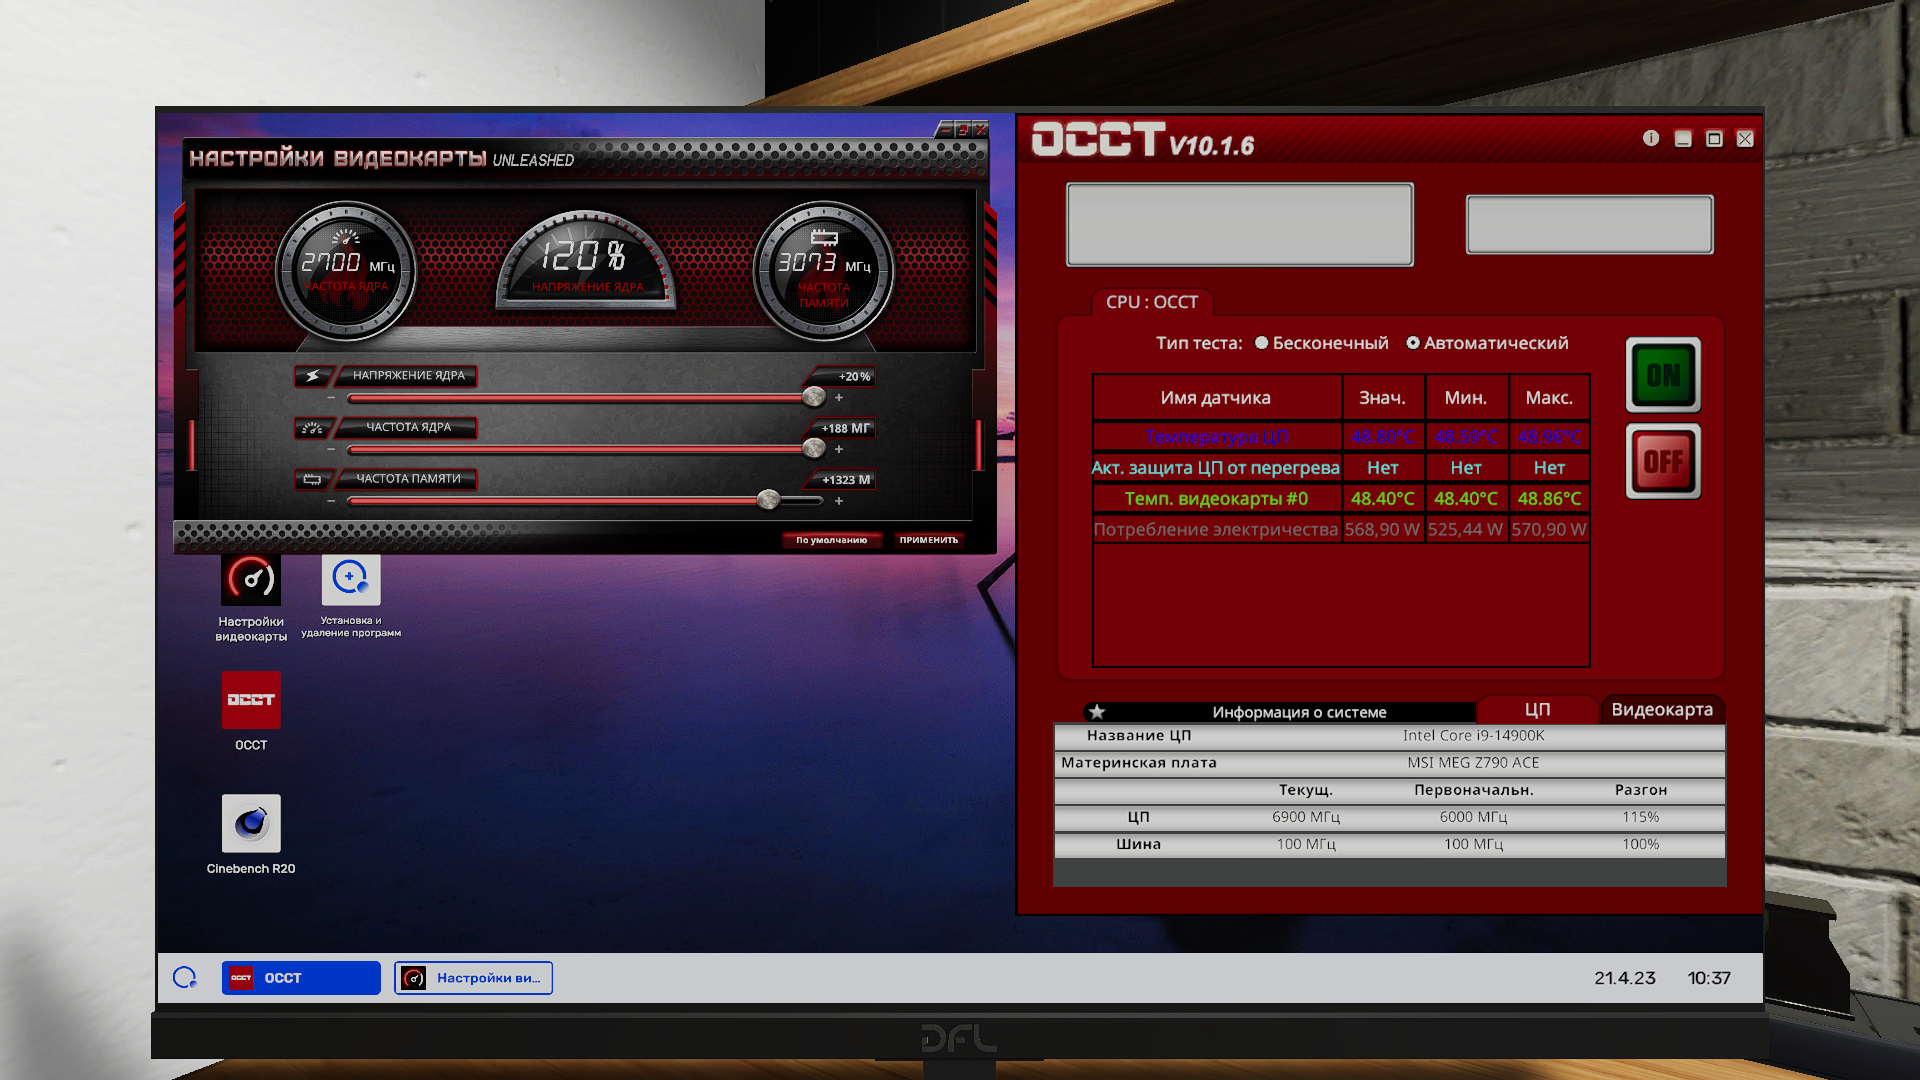Decrease core clock with the minus button
Screen dimensions: 1920x1080
(331, 450)
